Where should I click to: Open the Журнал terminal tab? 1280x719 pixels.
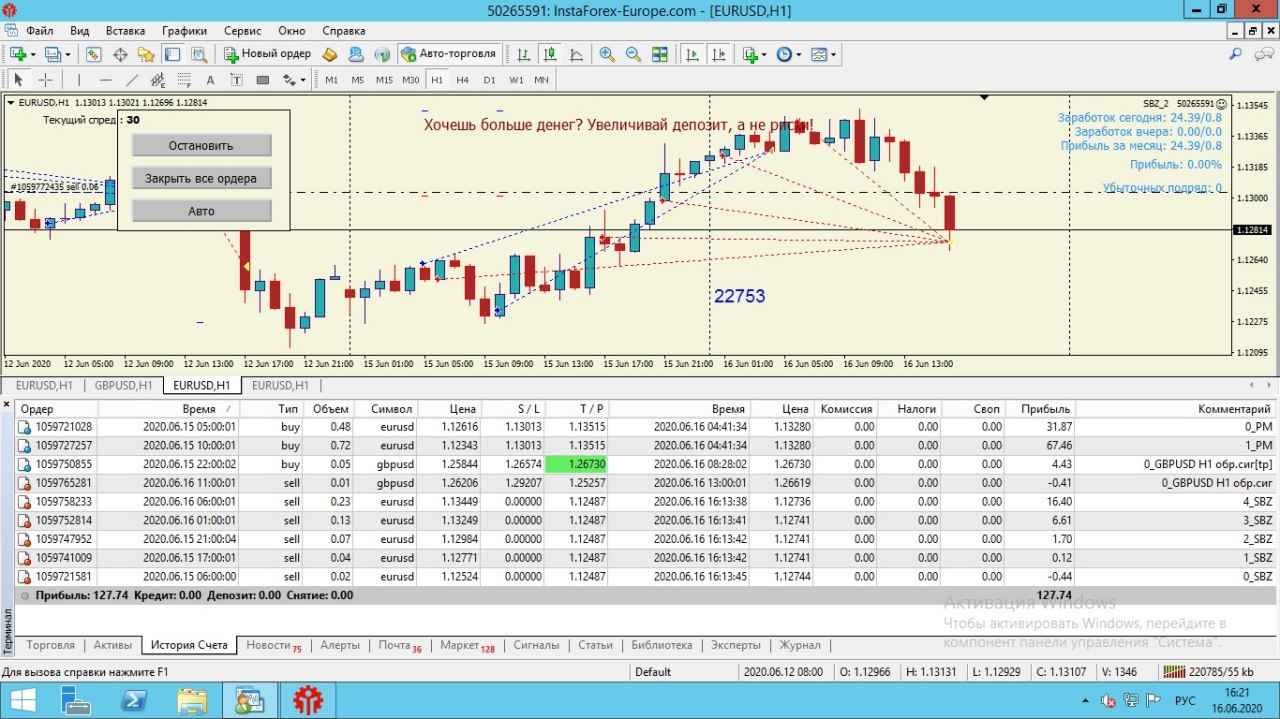coord(800,645)
